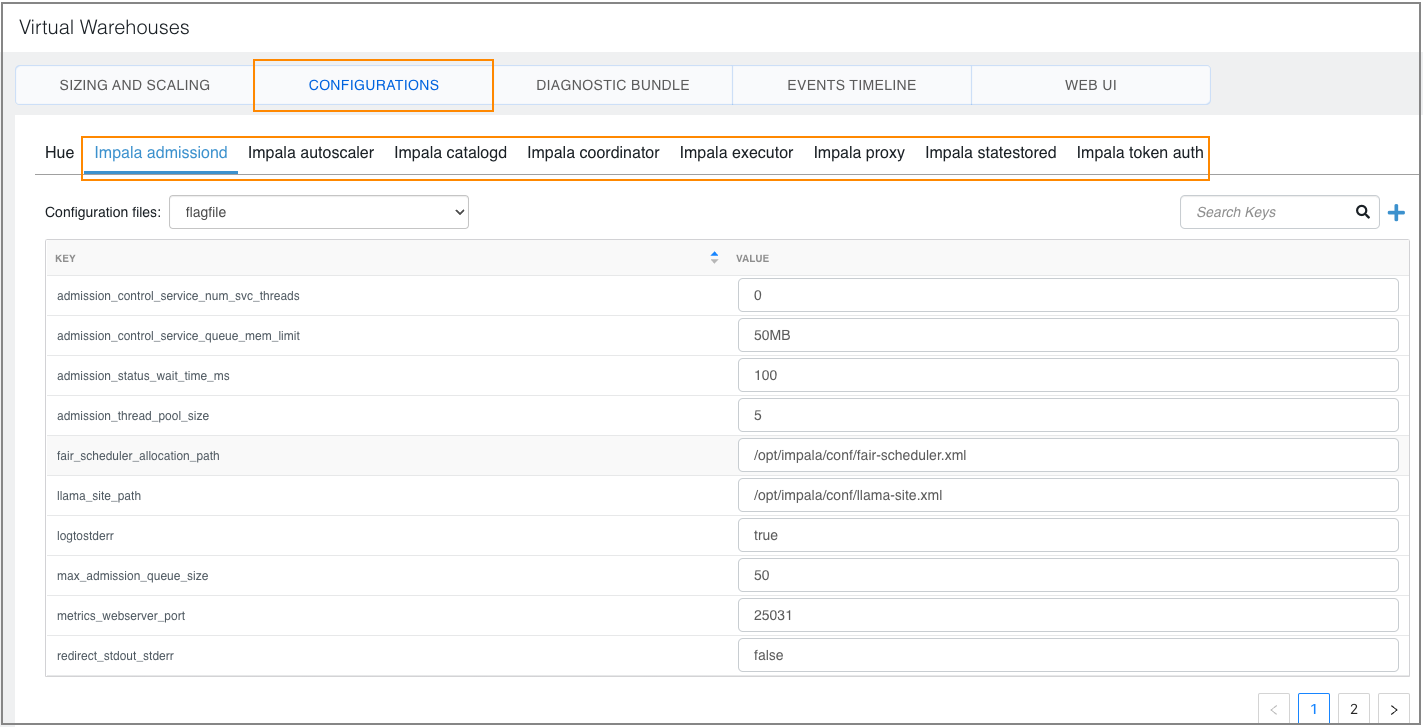
Task: Click the logtostderr value field
Action: tap(1067, 535)
